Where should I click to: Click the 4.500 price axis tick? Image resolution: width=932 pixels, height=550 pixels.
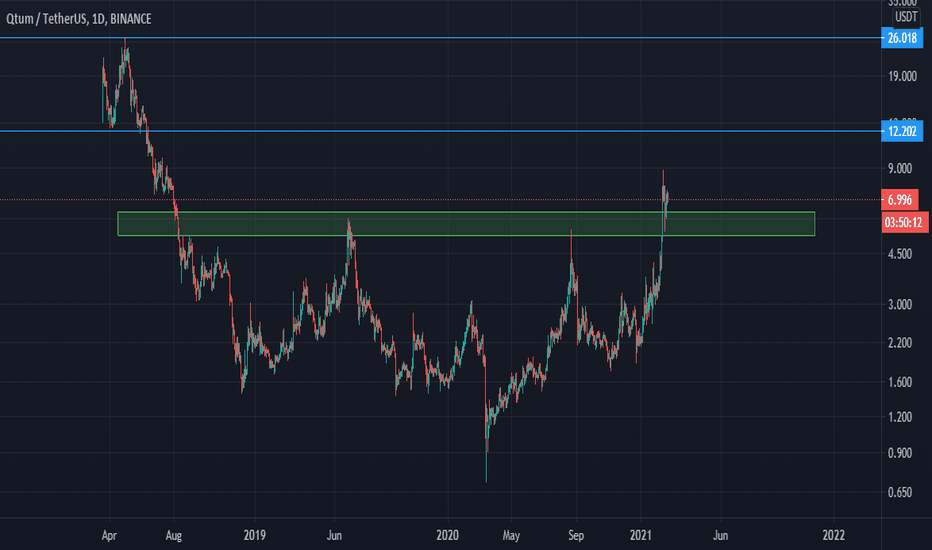click(900, 254)
